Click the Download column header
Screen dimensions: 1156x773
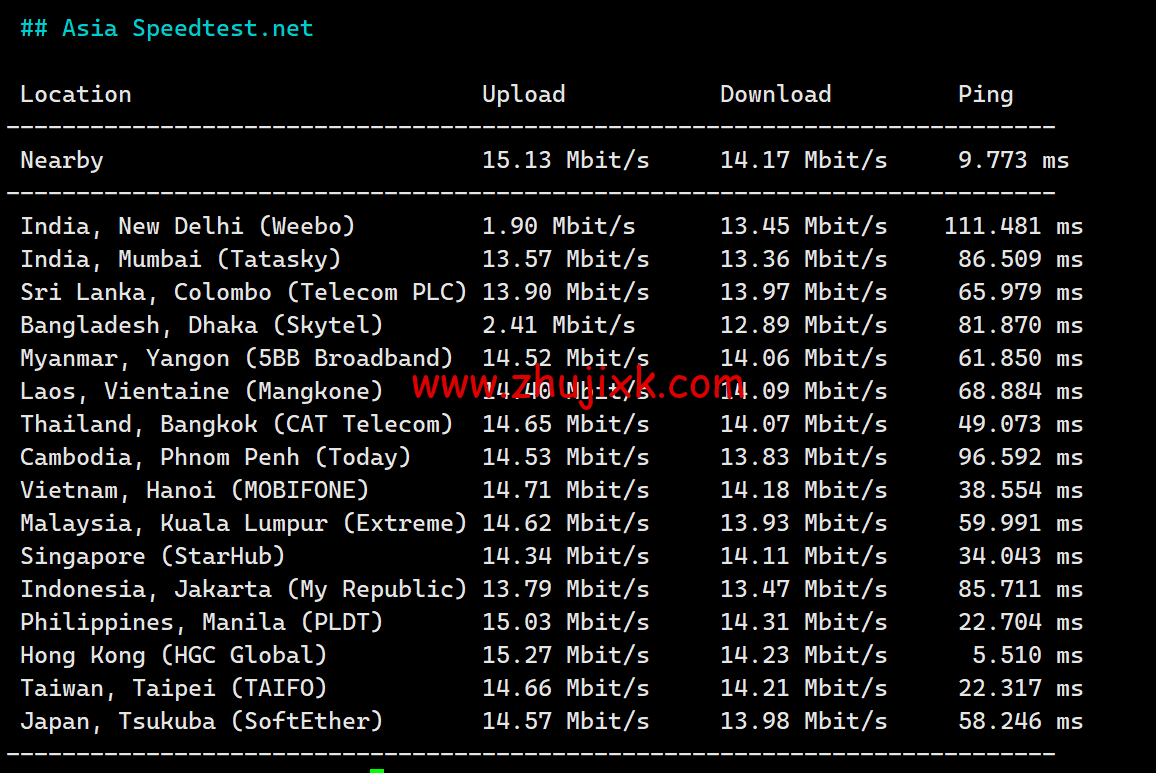click(x=775, y=95)
